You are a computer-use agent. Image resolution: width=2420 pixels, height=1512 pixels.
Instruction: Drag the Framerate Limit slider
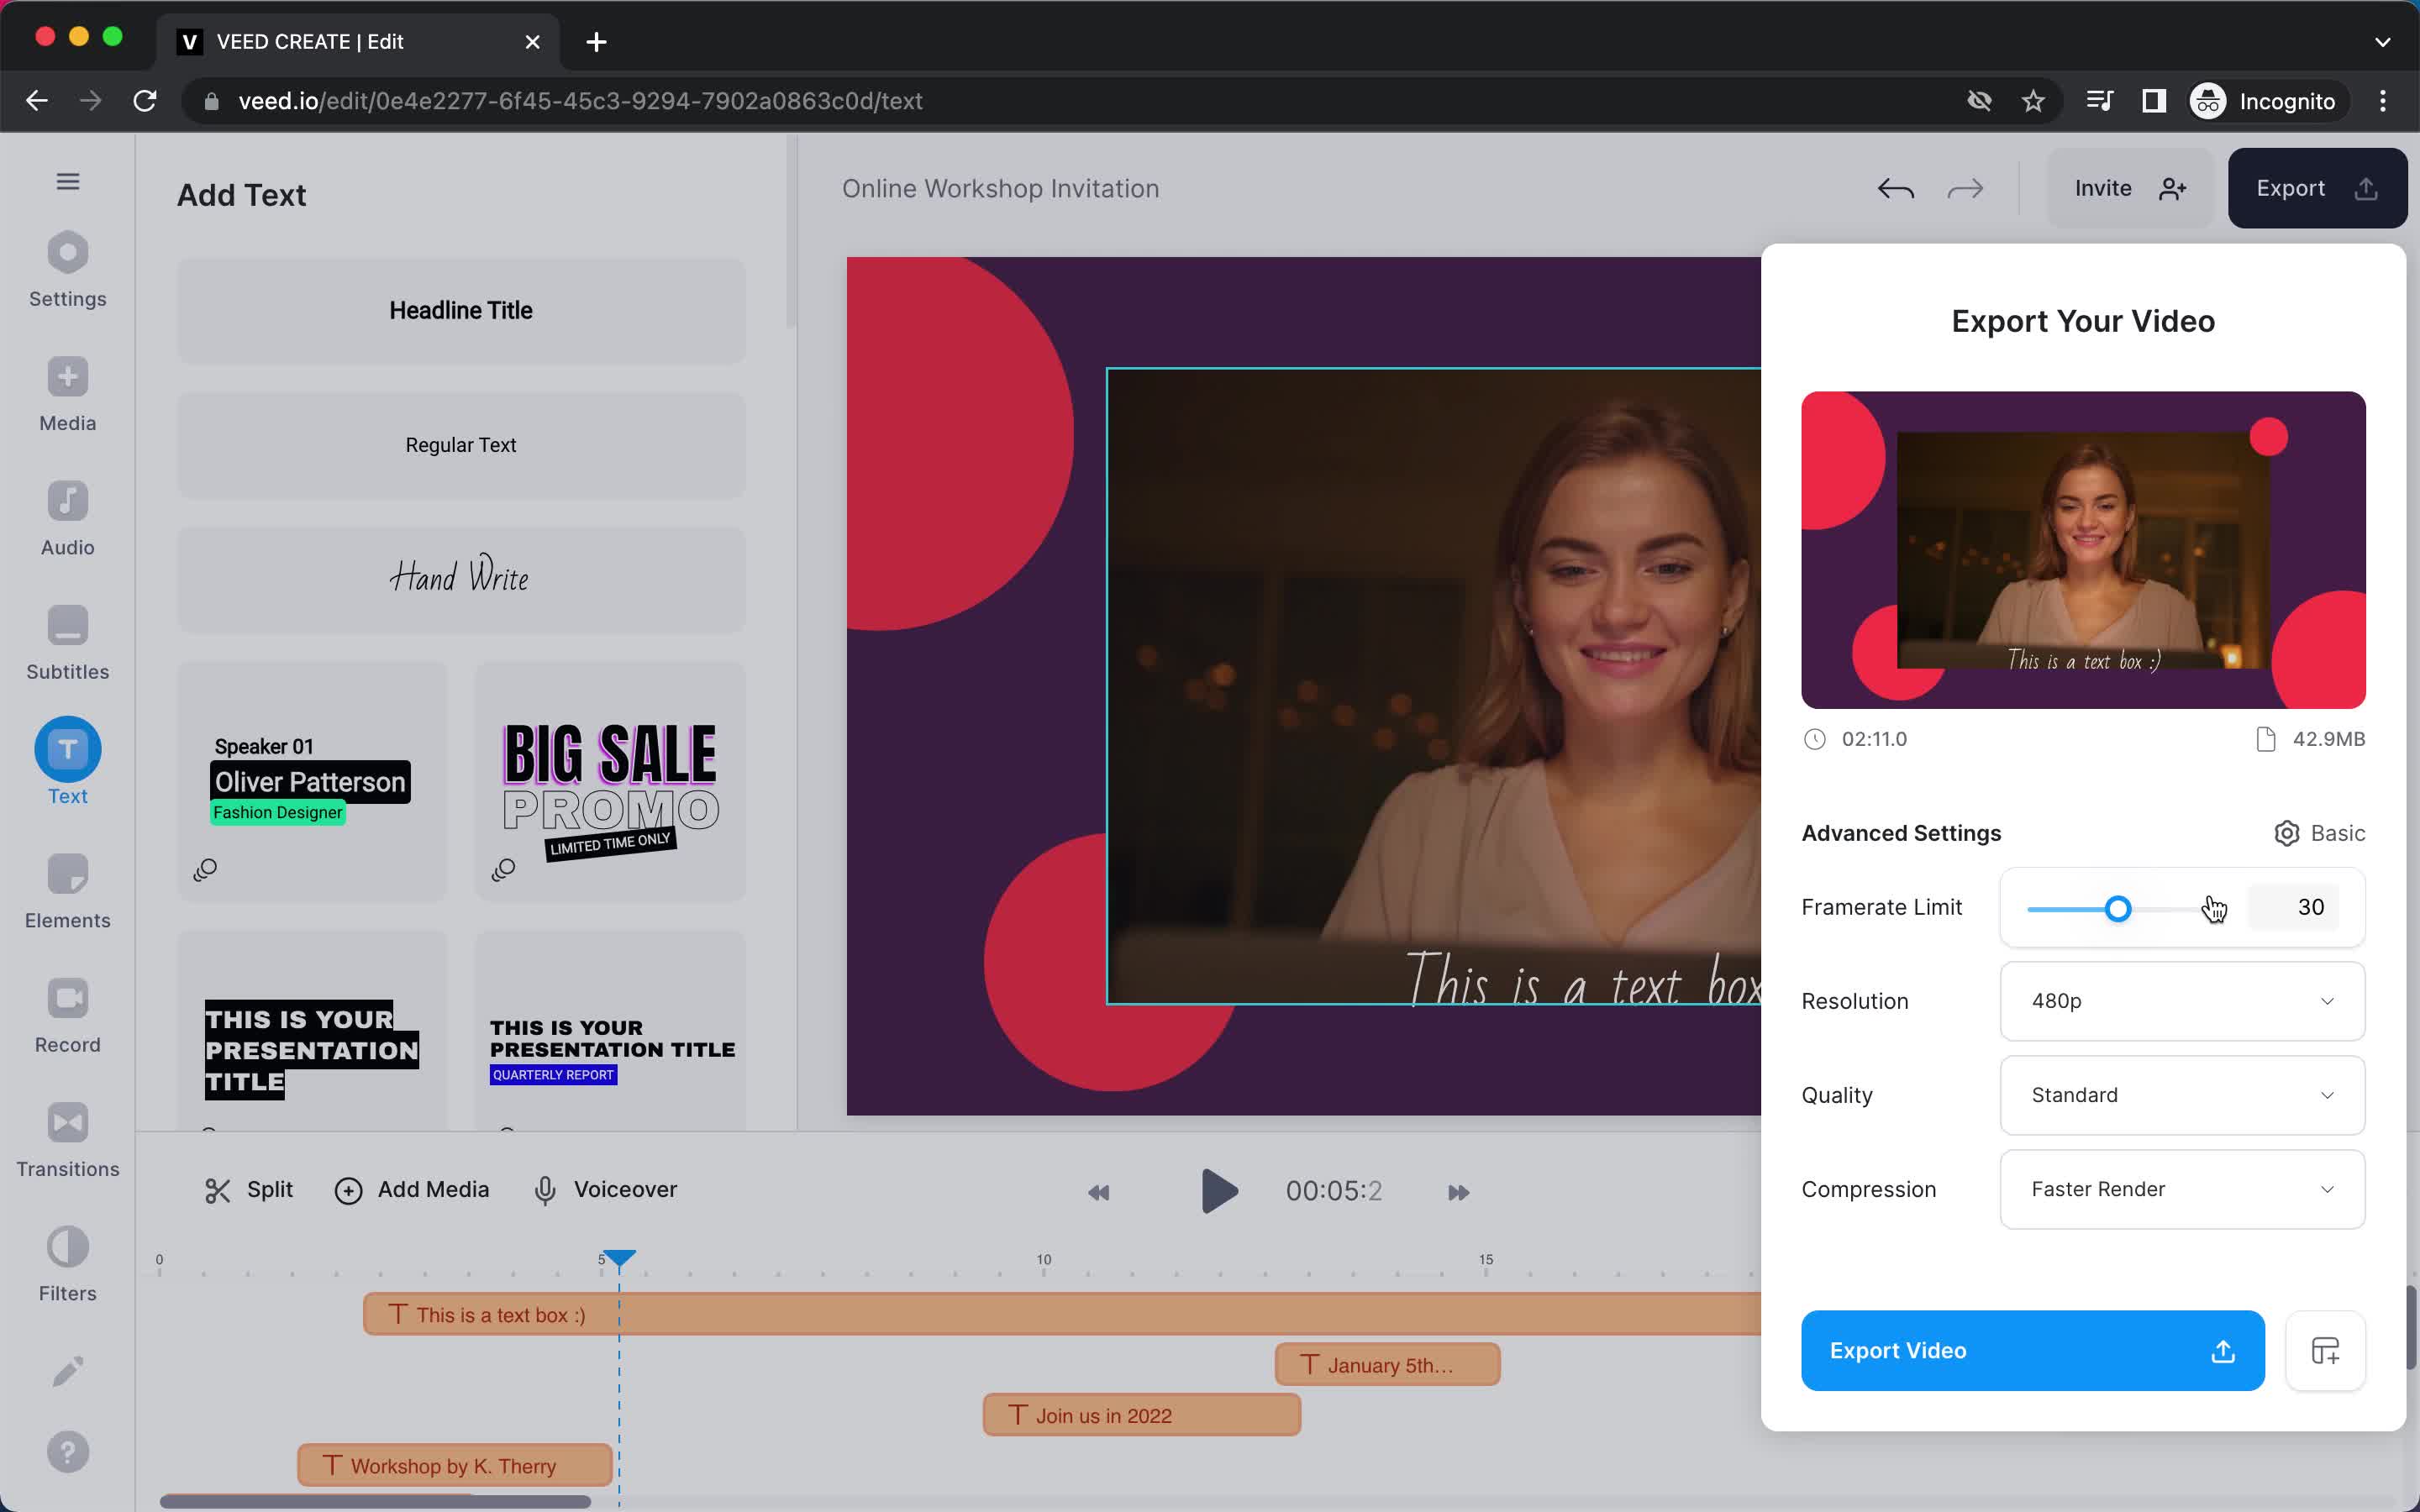(x=2118, y=907)
